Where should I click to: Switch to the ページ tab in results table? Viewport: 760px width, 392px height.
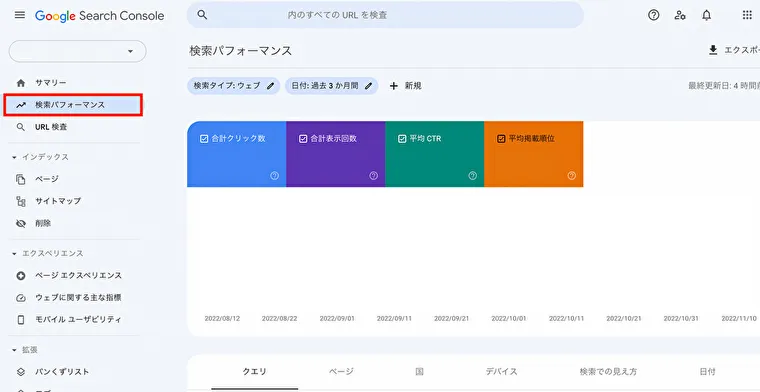pos(341,372)
